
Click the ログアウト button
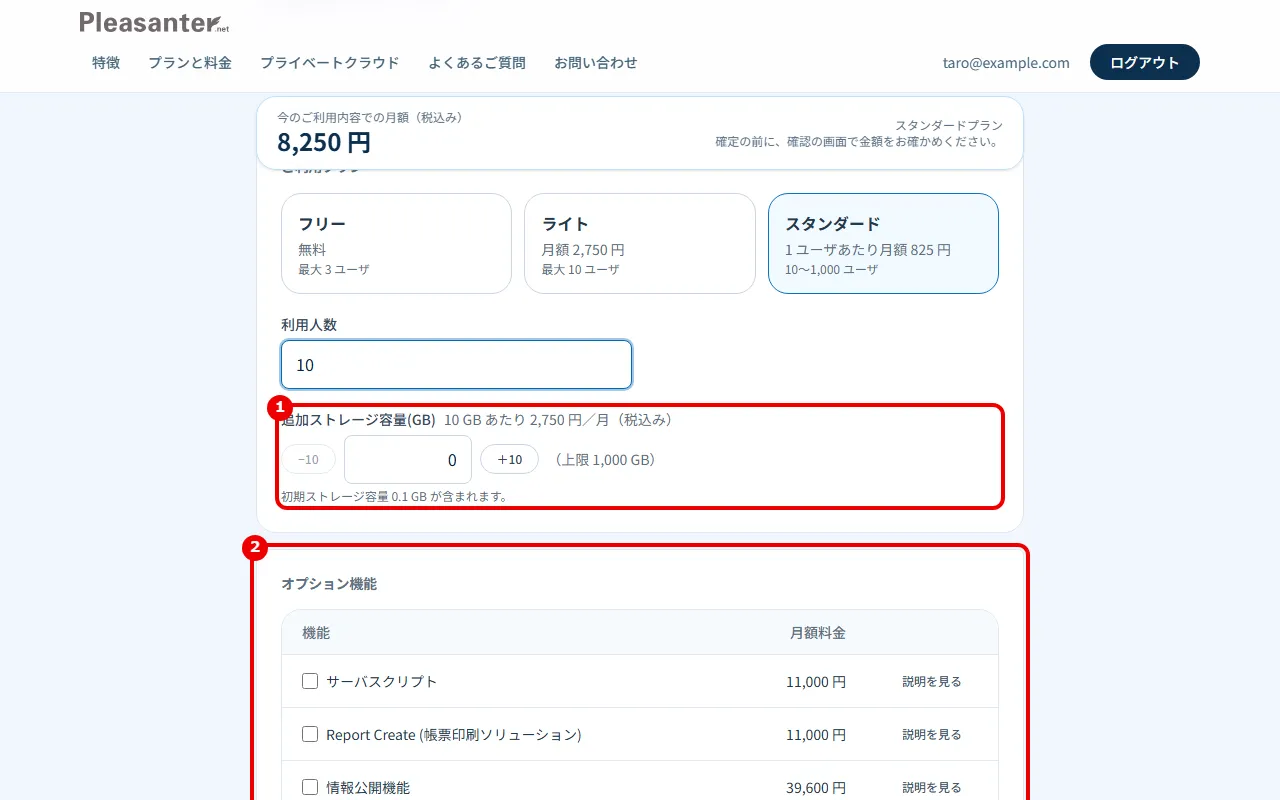1145,62
